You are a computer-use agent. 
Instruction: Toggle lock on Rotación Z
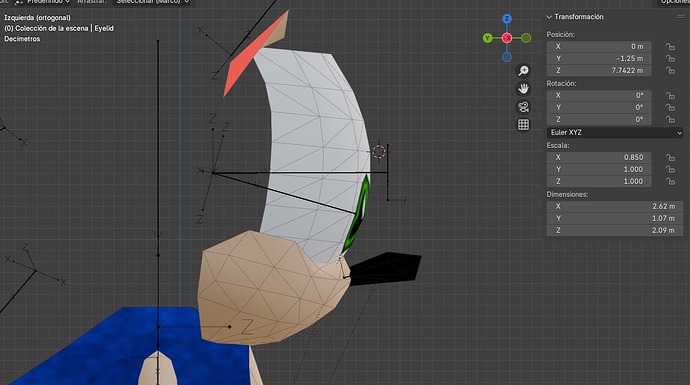(670, 119)
